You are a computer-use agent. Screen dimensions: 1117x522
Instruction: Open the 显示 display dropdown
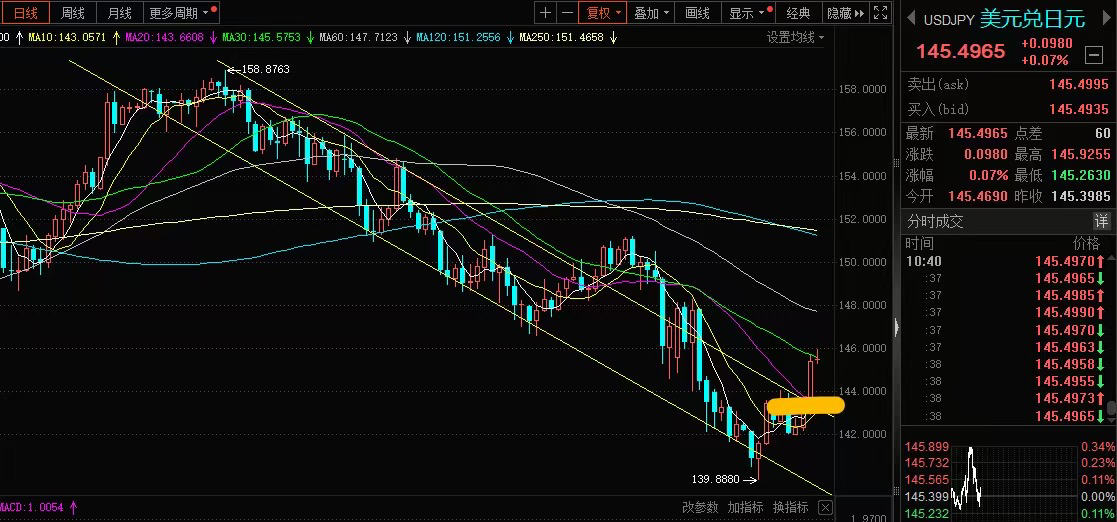coord(747,13)
